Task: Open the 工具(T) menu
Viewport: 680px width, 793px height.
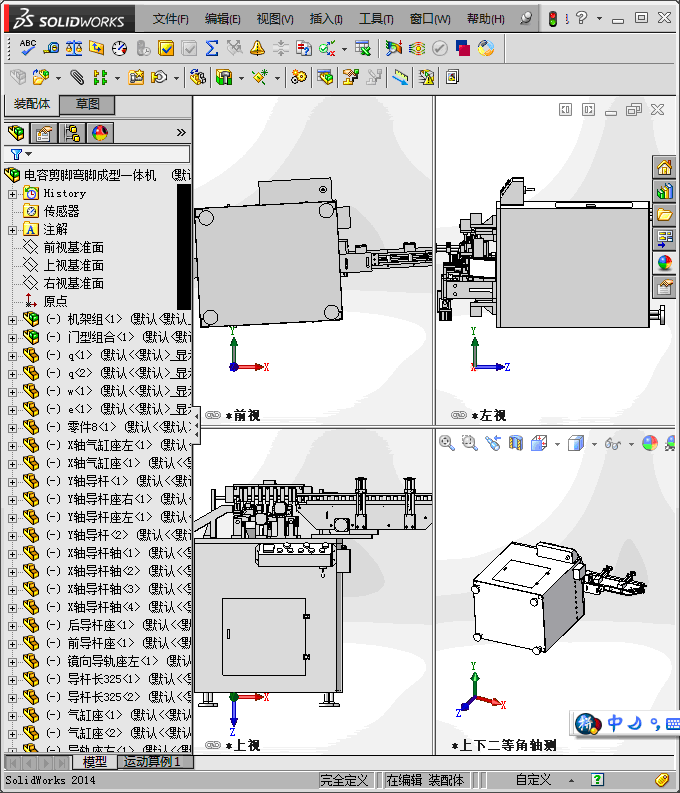Action: click(376, 19)
